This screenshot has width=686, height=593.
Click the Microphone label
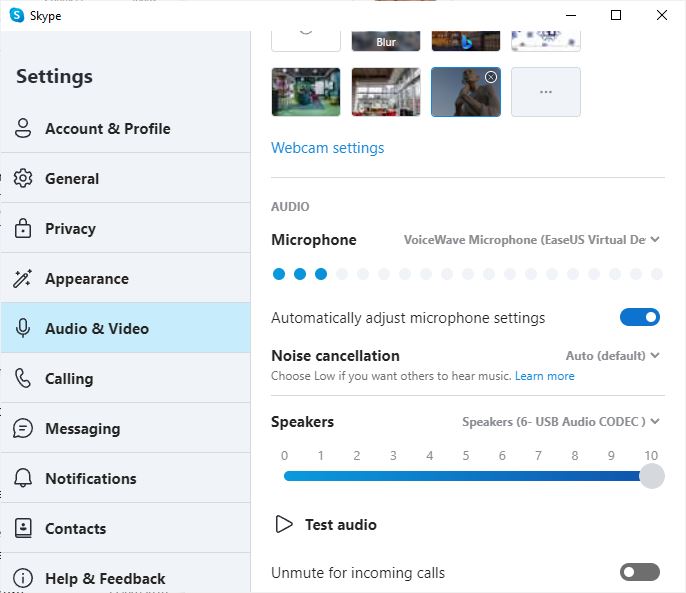(314, 240)
